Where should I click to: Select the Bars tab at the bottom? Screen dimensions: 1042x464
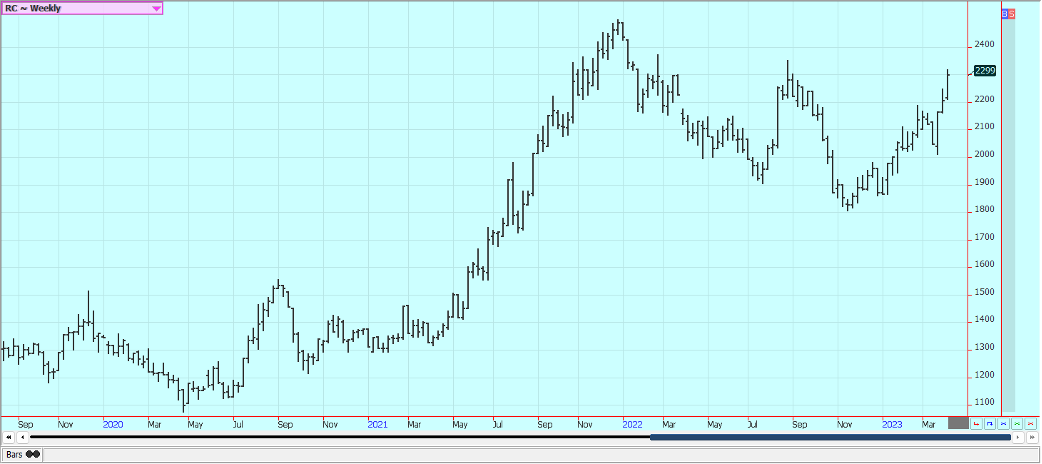point(23,455)
